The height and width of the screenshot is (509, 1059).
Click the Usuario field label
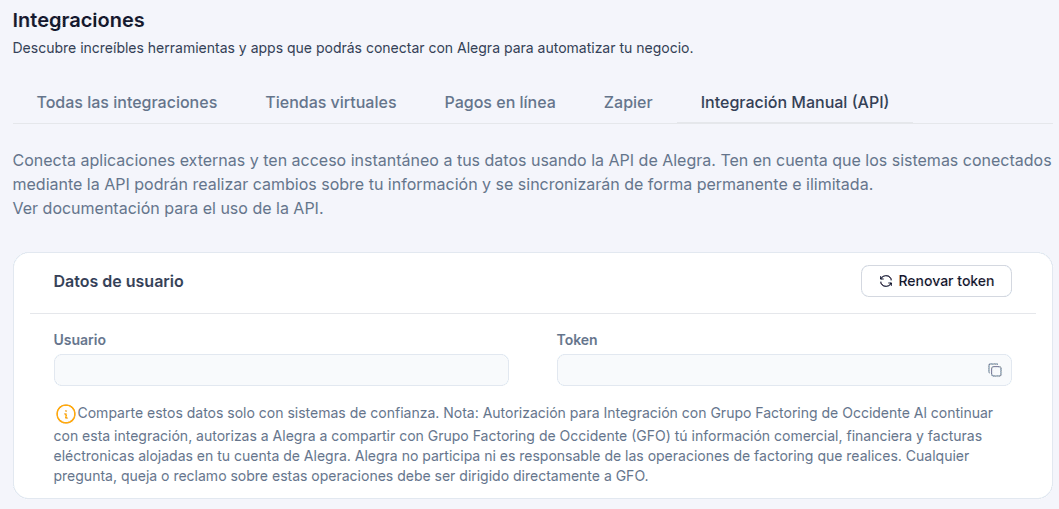point(80,340)
